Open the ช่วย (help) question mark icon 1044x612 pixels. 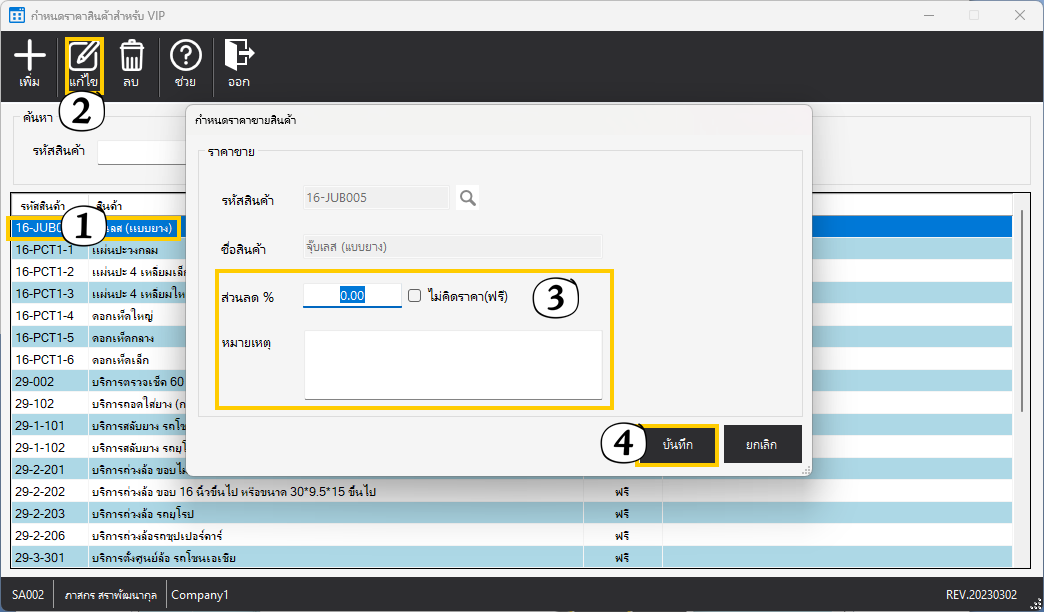[185, 57]
